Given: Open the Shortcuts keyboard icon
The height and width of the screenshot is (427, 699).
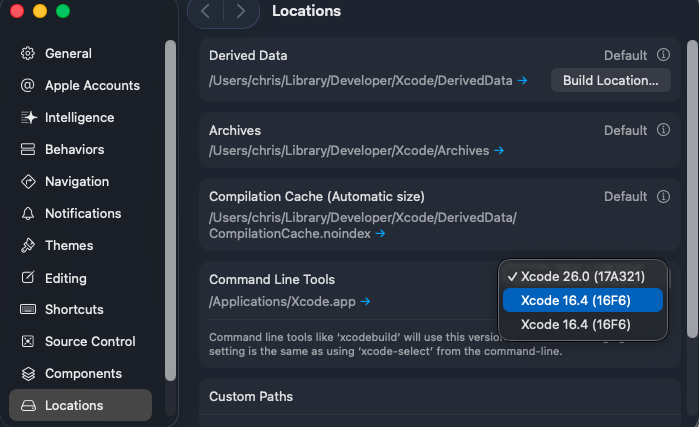Looking at the screenshot, I should [x=28, y=309].
